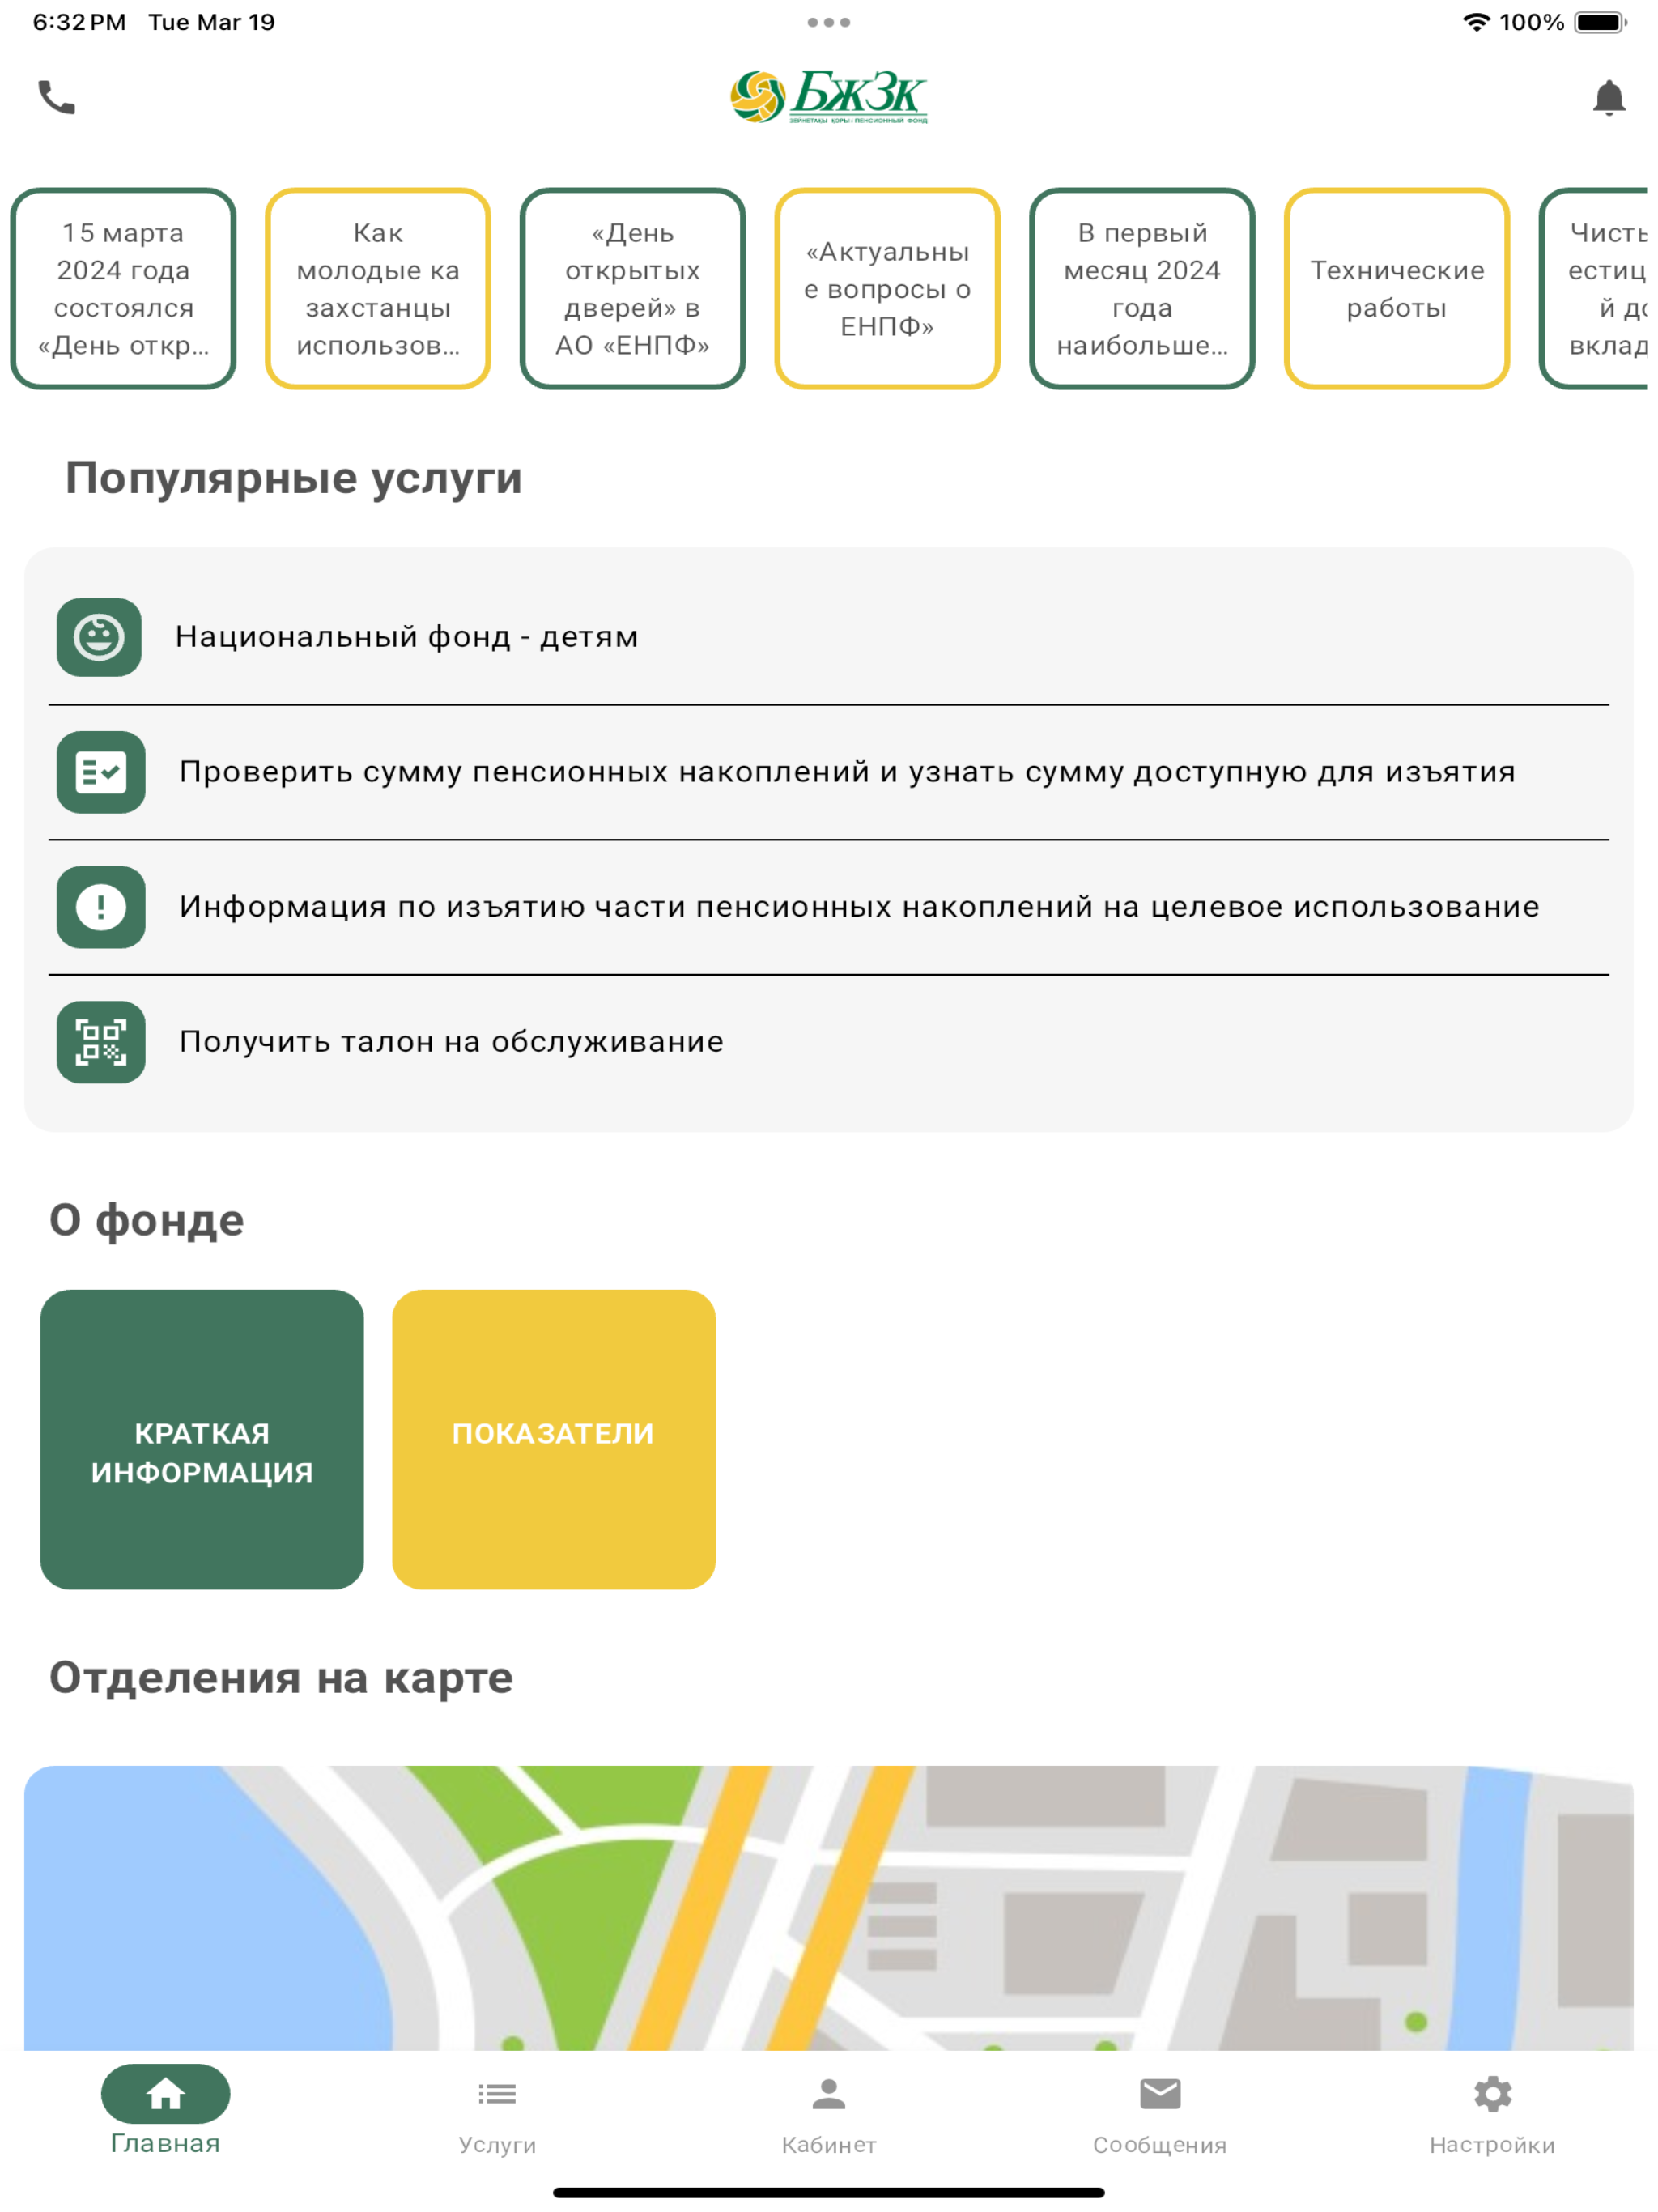The height and width of the screenshot is (2212, 1658).
Task: Tap the checklist icon for pension savings
Action: coord(101,772)
